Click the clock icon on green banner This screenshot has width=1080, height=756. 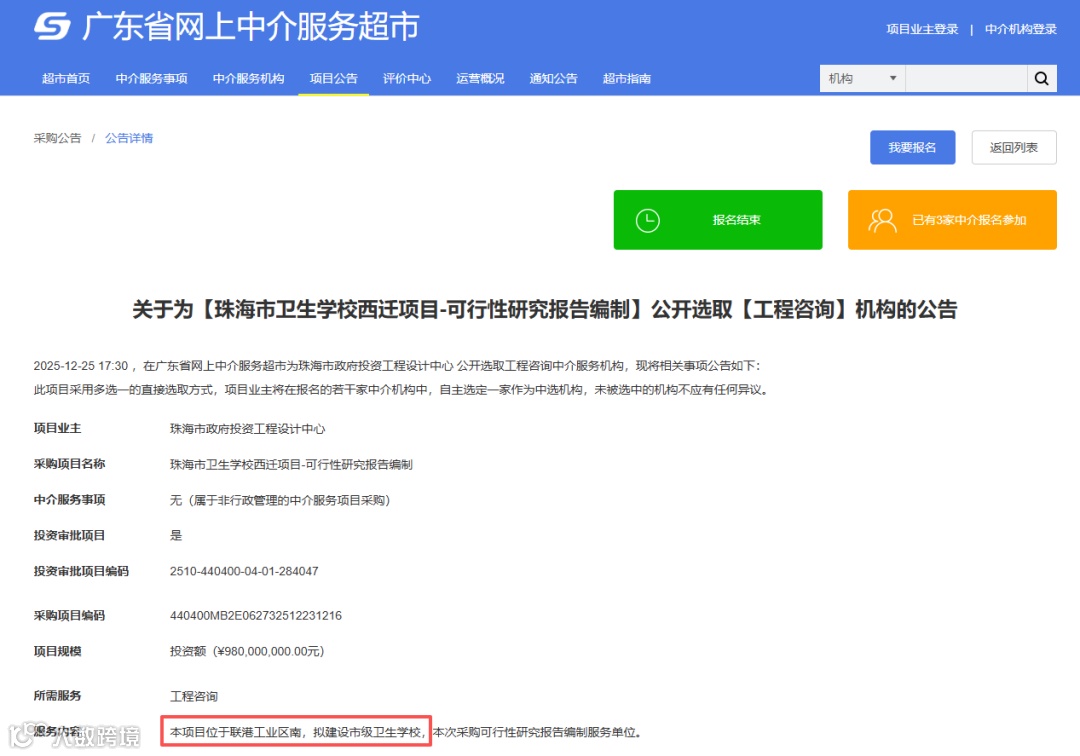pos(647,220)
